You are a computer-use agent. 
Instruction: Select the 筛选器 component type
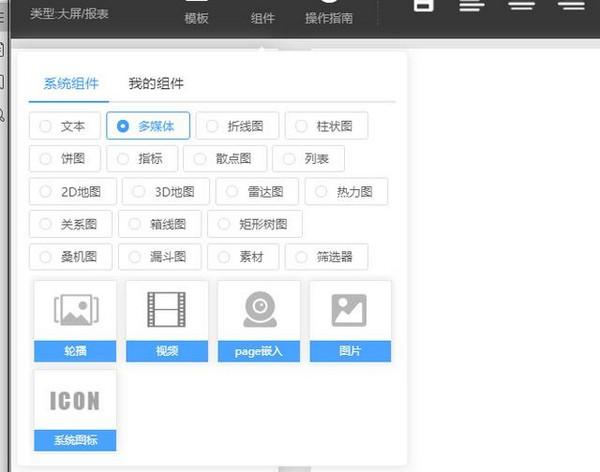pos(326,257)
